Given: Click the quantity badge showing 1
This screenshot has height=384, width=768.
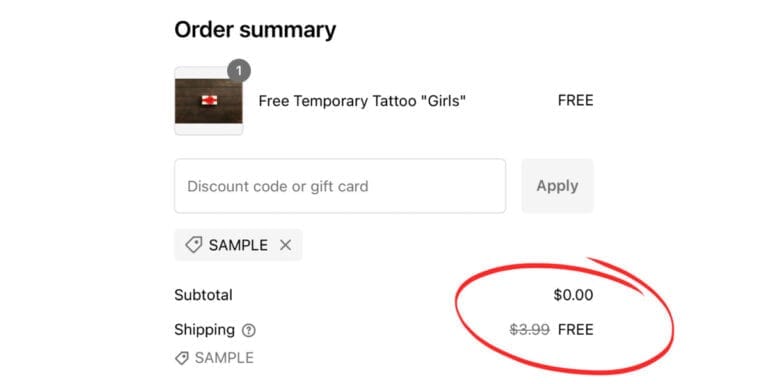Looking at the screenshot, I should tap(239, 72).
